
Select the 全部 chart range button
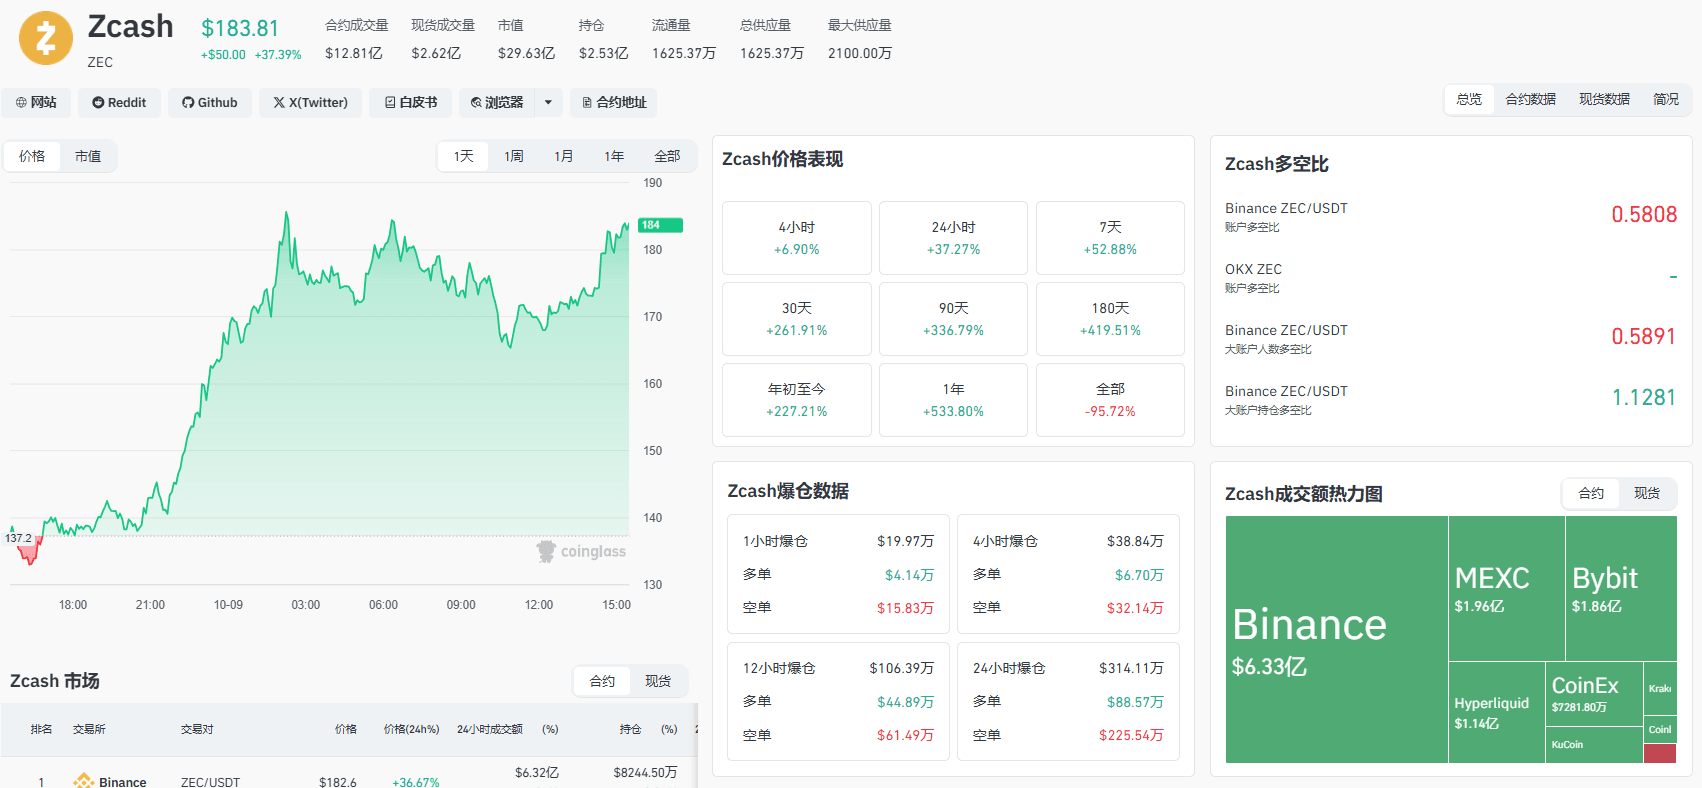click(x=667, y=156)
